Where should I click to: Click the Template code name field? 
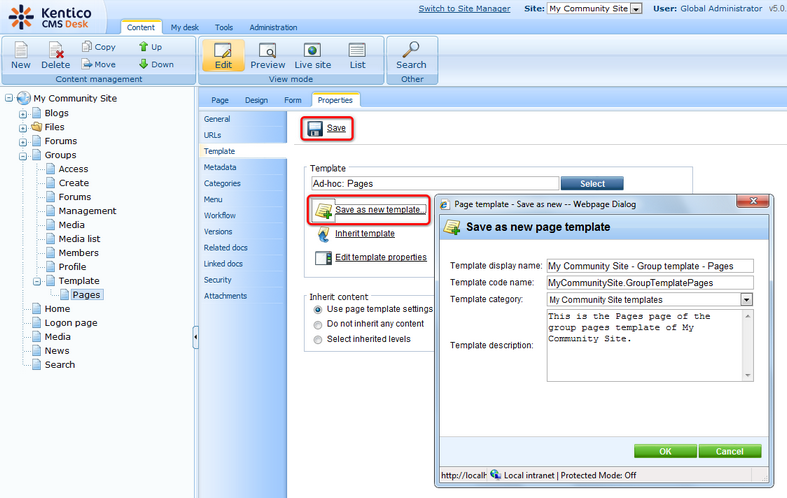[650, 283]
